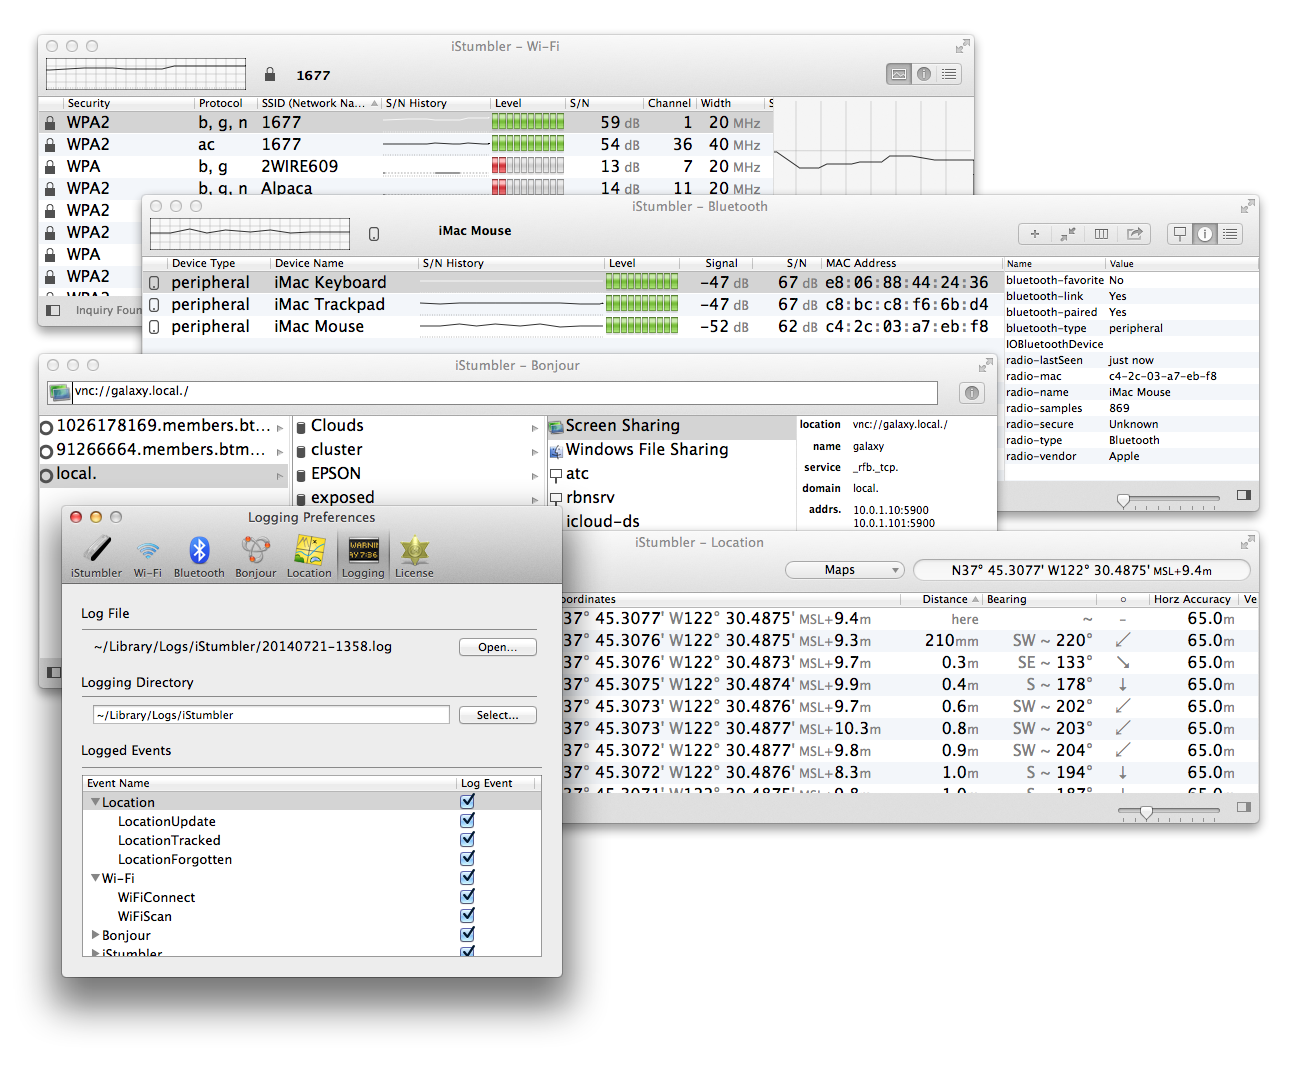Click the info button in Bonjour window
1309x1076 pixels.
coord(972,393)
